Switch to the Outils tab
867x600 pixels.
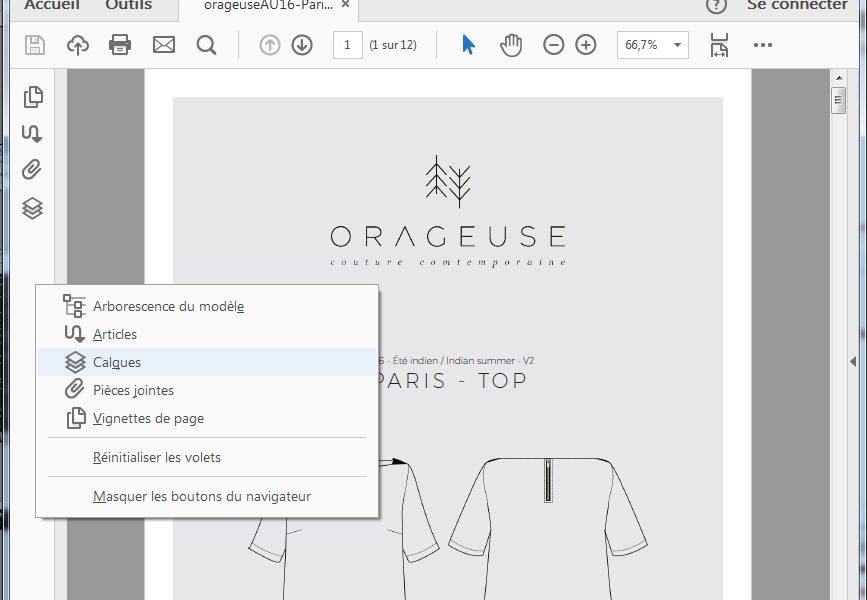[x=129, y=6]
